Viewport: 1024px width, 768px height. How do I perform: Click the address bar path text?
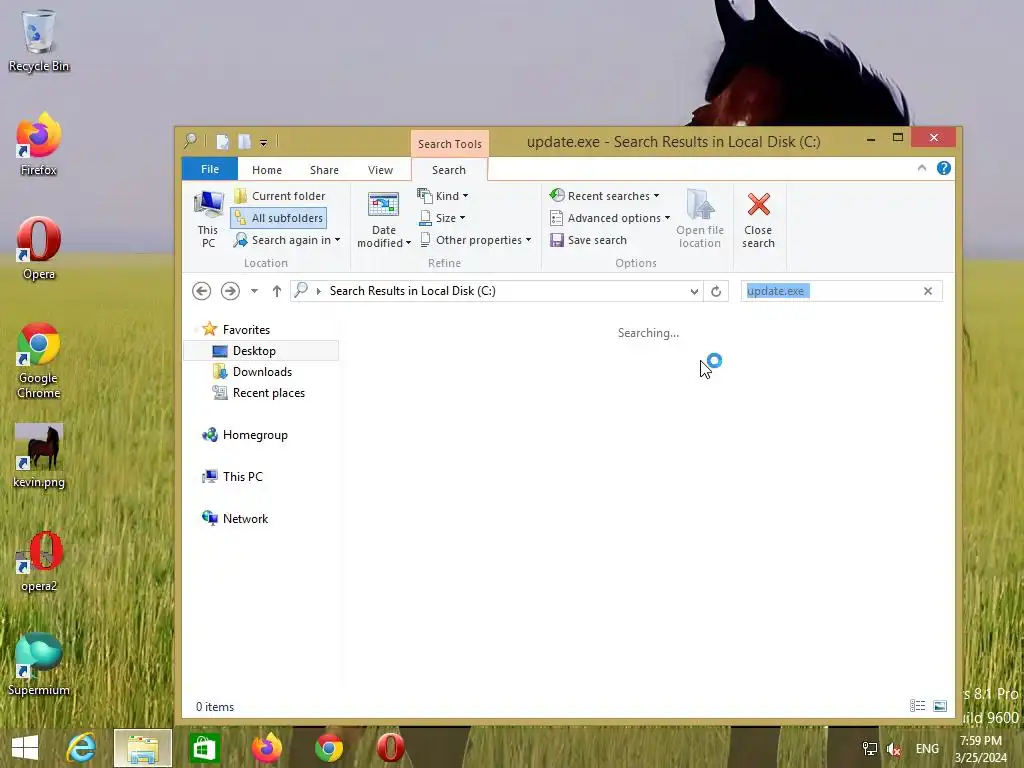[413, 291]
